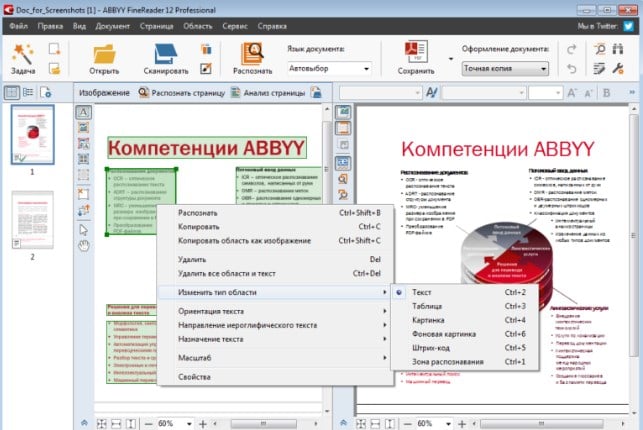This screenshot has width=643, height=430.
Task: Fit to width icon in image pane bottom bar
Action: click(x=116, y=424)
